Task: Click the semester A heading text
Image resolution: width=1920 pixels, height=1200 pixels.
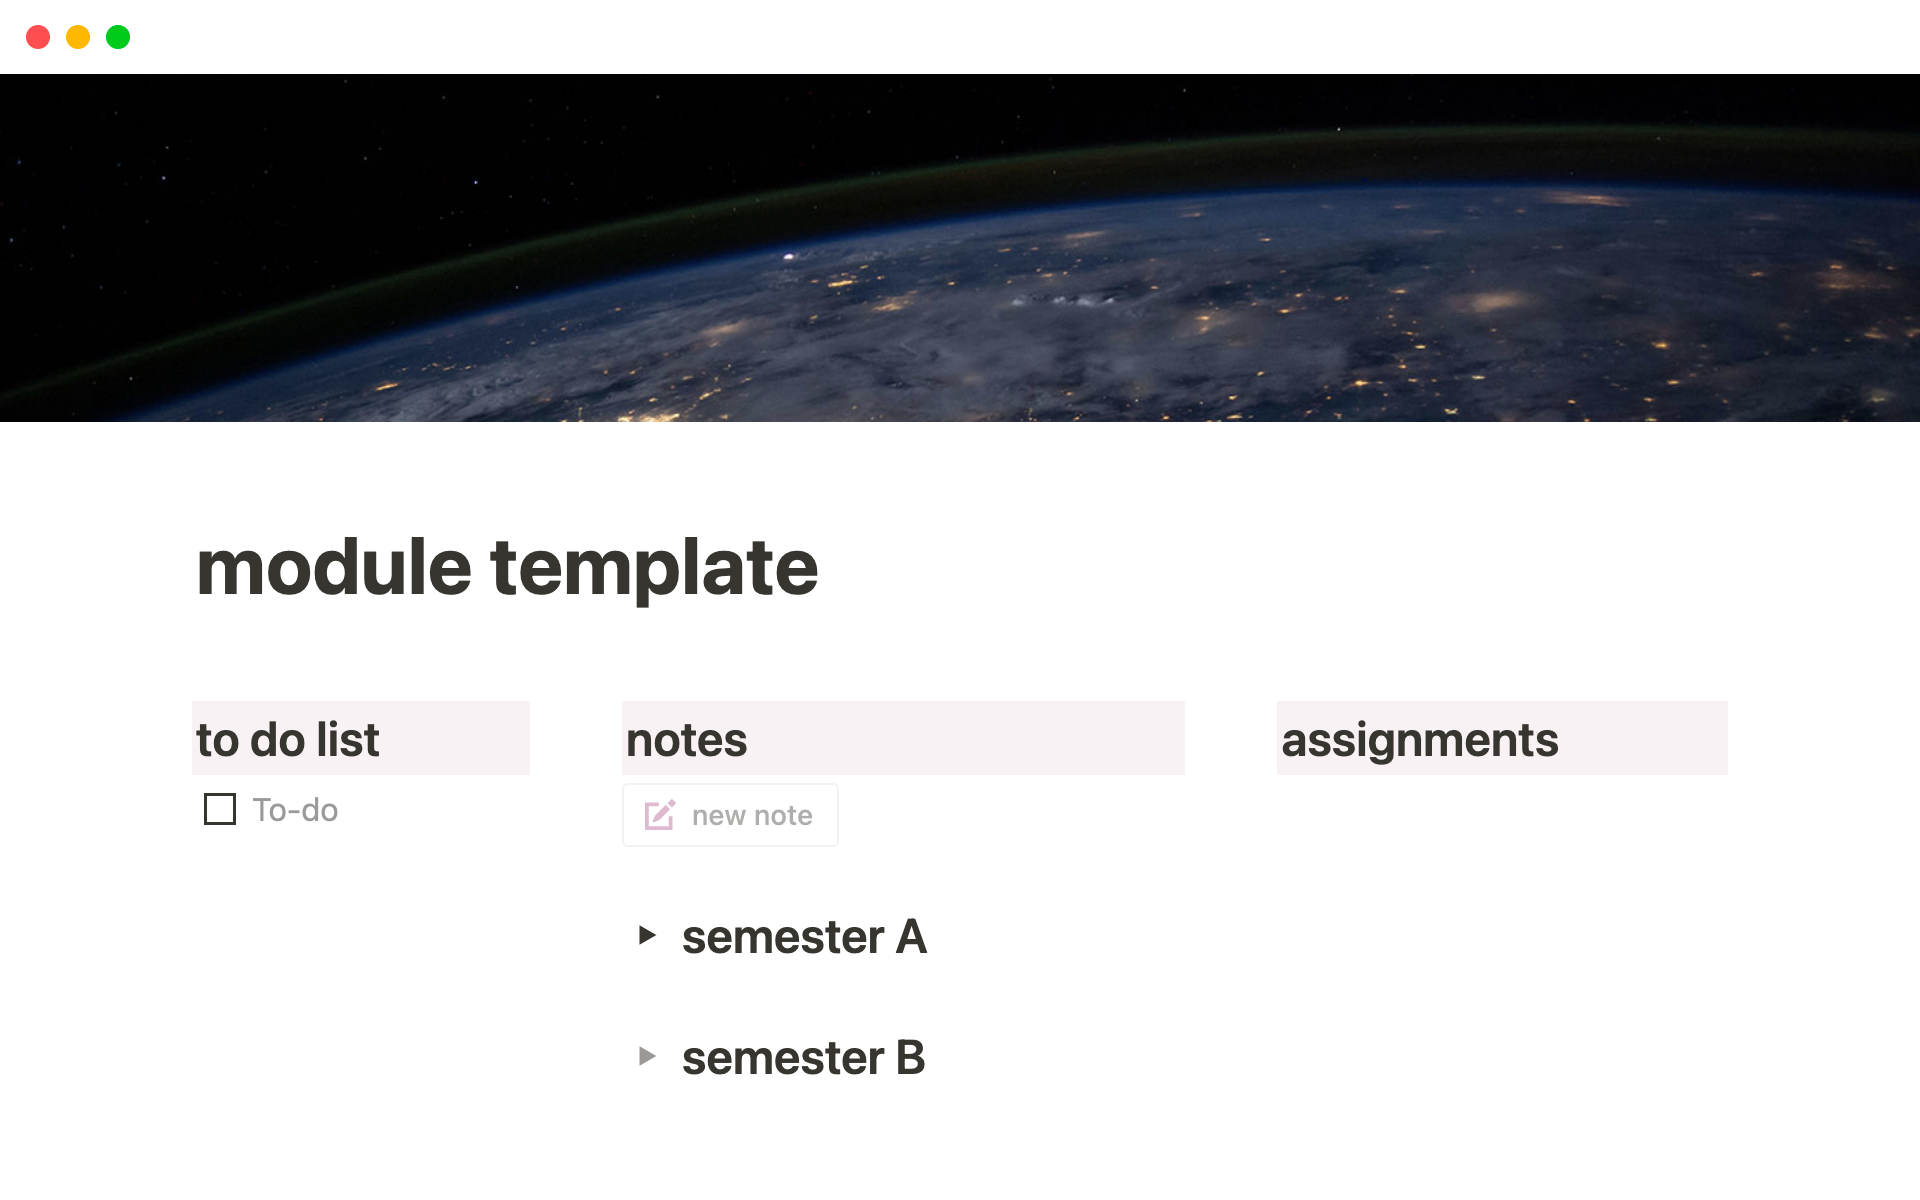Action: pyautogui.click(x=804, y=937)
